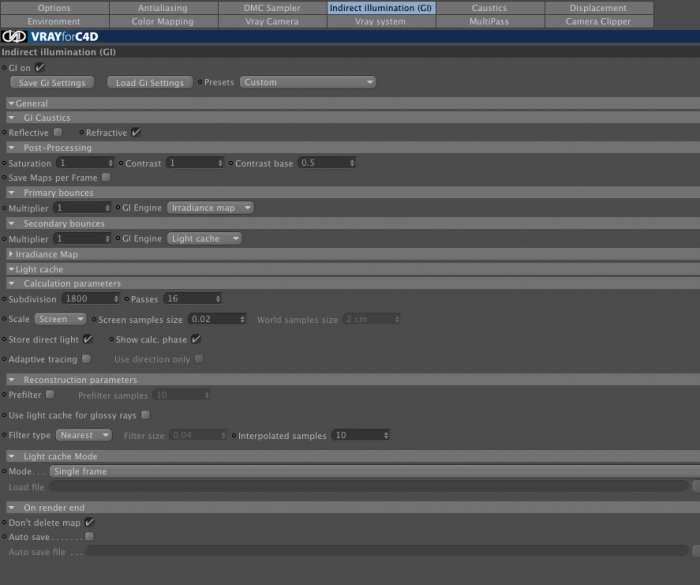The height and width of the screenshot is (585, 700).
Task: Adjust the Saturation stepper arrows
Action: (111, 163)
